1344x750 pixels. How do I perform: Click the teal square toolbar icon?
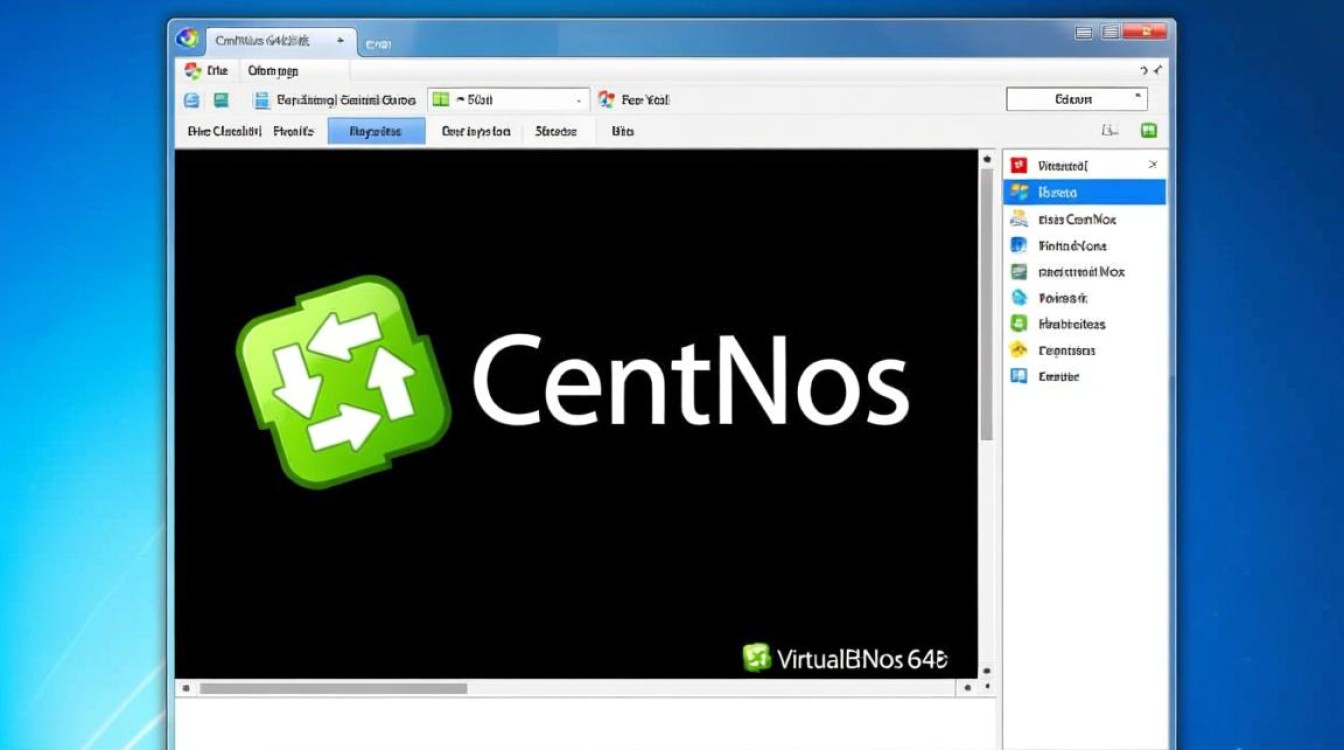pos(221,100)
